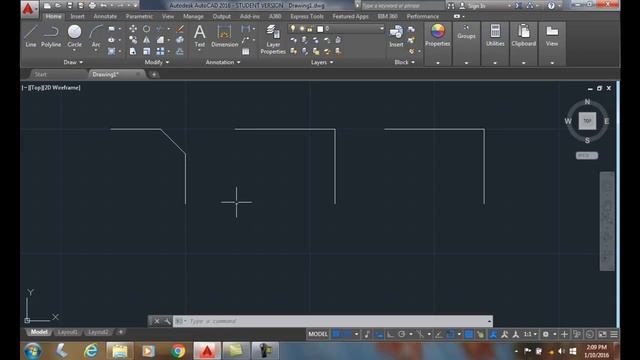Switch to the Annotate ribbon tab
640x360 pixels.
tap(105, 16)
